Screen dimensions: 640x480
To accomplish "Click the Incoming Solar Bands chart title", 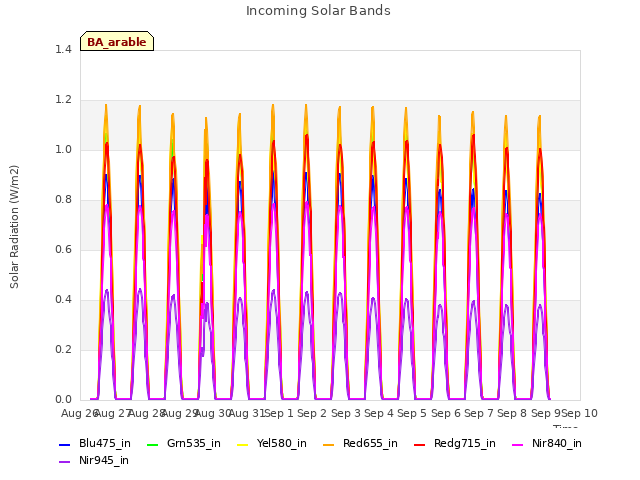I will 318,11.
